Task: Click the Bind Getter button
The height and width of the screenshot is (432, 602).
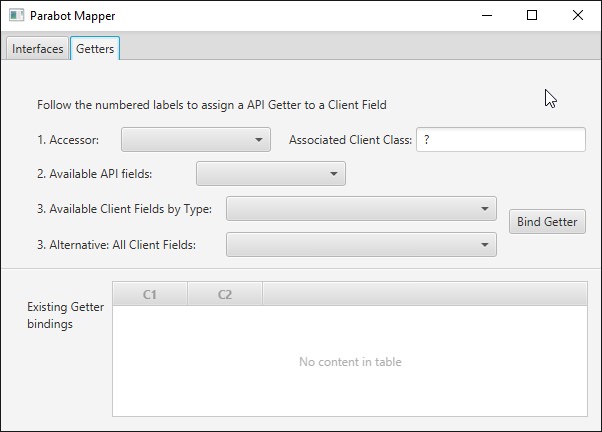Action: coord(547,222)
